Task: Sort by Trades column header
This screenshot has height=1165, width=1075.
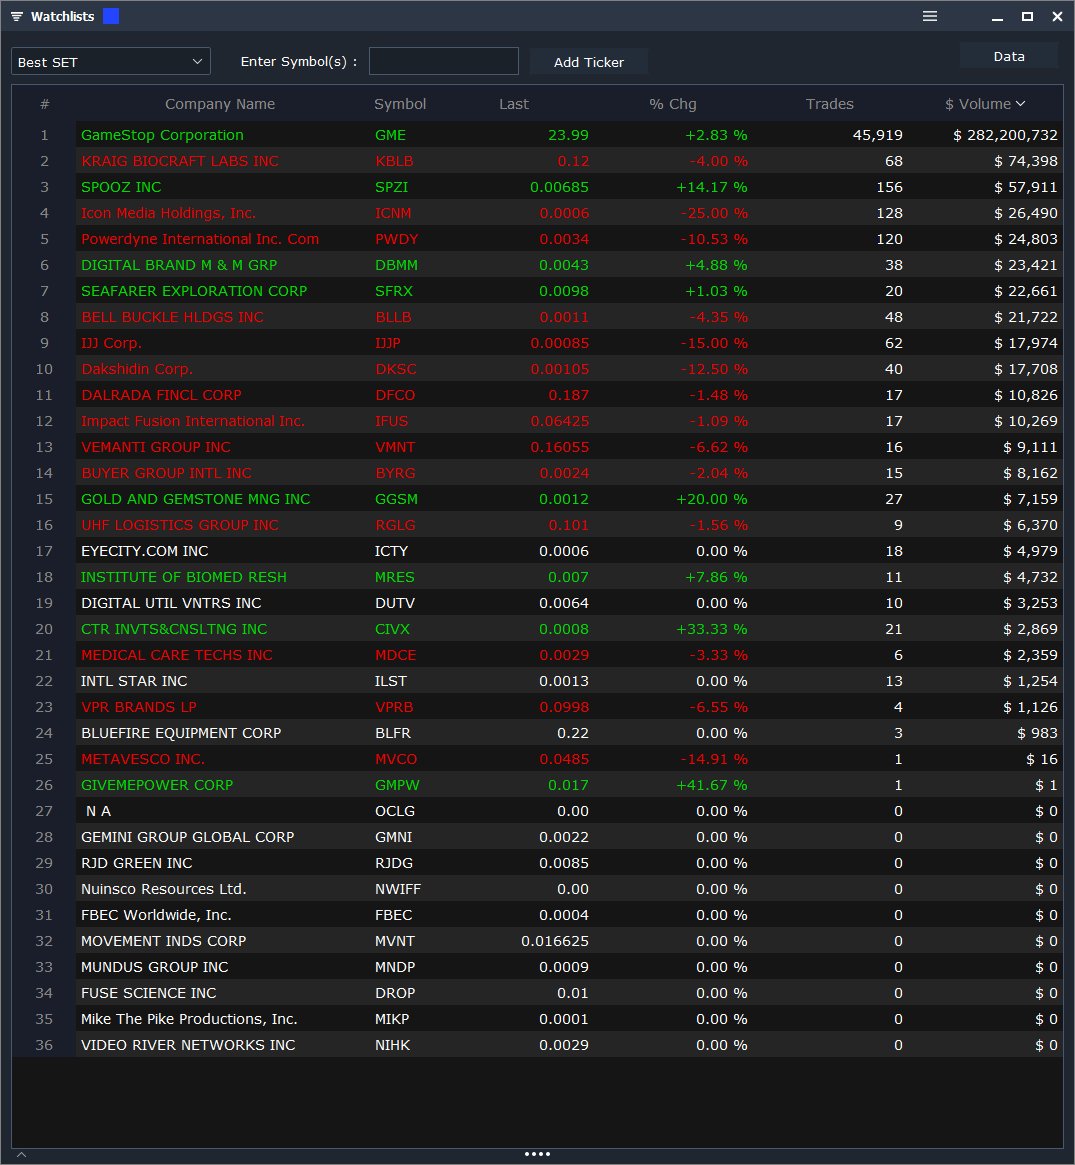Action: coord(830,104)
